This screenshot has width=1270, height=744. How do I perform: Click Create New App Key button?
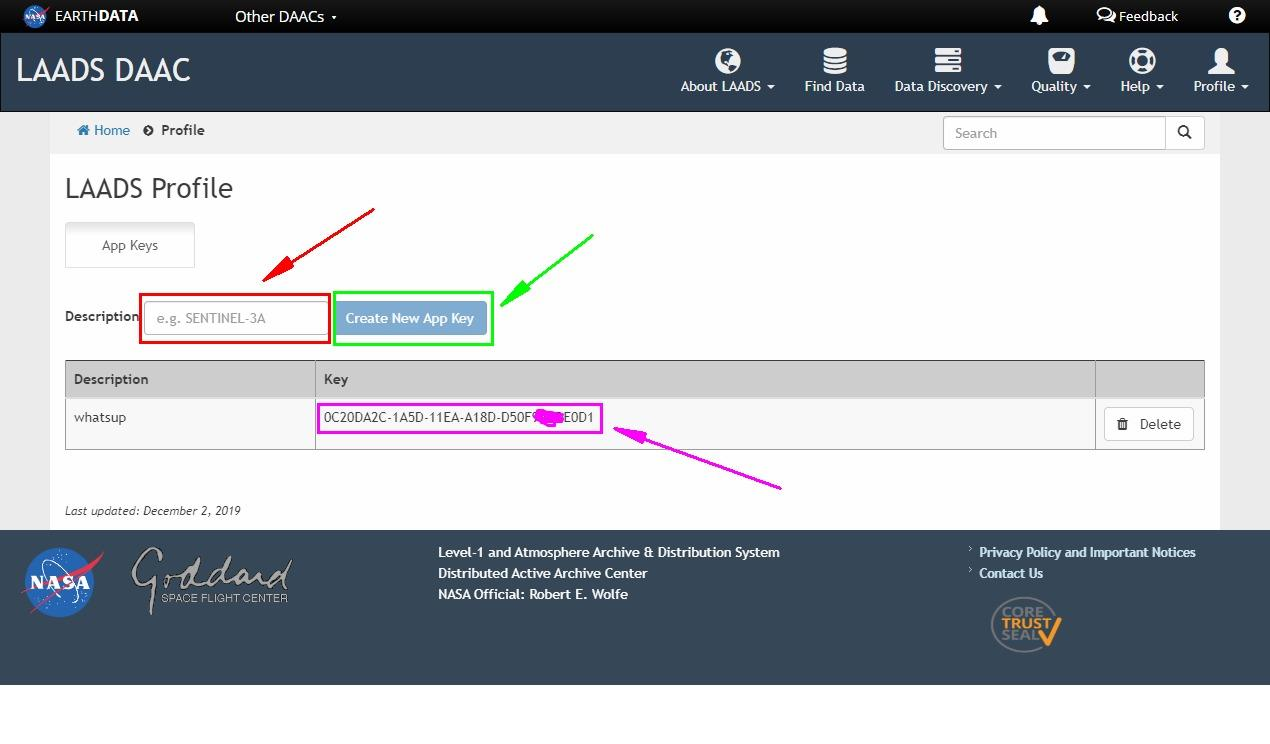click(x=410, y=318)
